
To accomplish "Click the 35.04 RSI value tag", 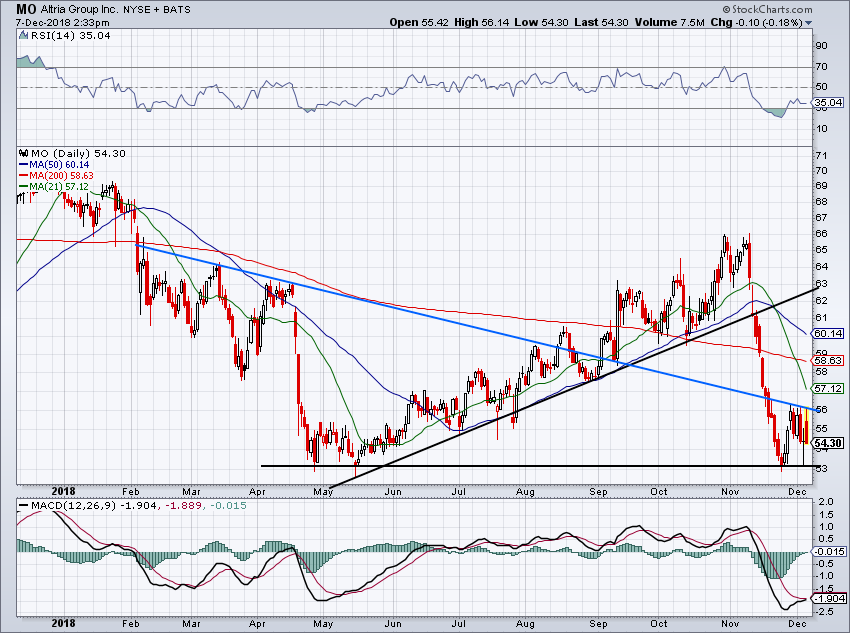I will click(x=827, y=102).
